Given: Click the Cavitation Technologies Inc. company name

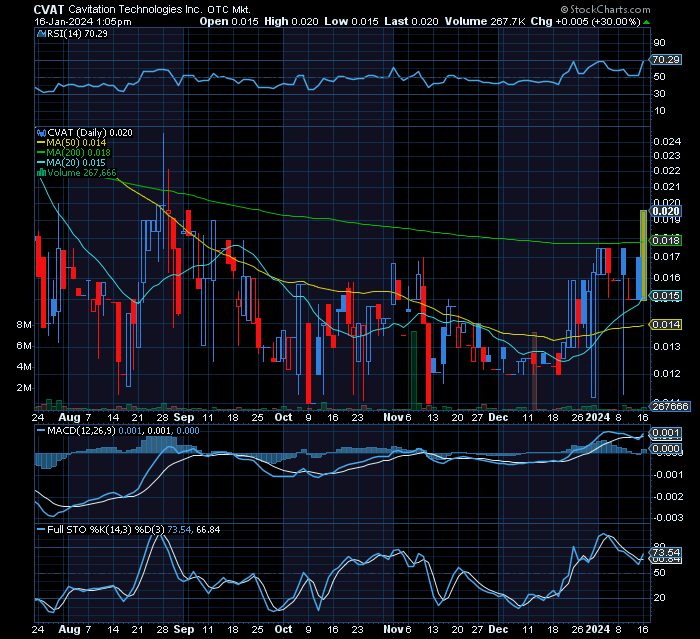Looking at the screenshot, I should coord(135,9).
